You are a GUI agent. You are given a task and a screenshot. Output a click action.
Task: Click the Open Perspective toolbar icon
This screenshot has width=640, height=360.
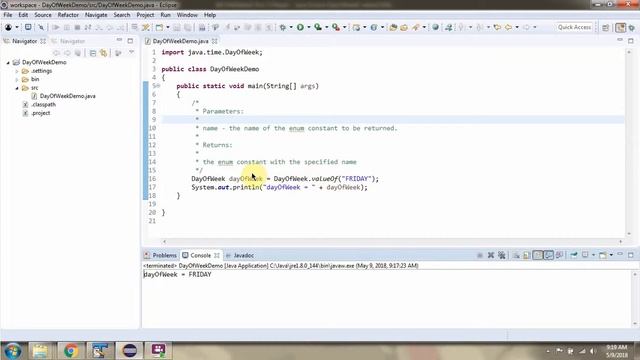click(606, 27)
